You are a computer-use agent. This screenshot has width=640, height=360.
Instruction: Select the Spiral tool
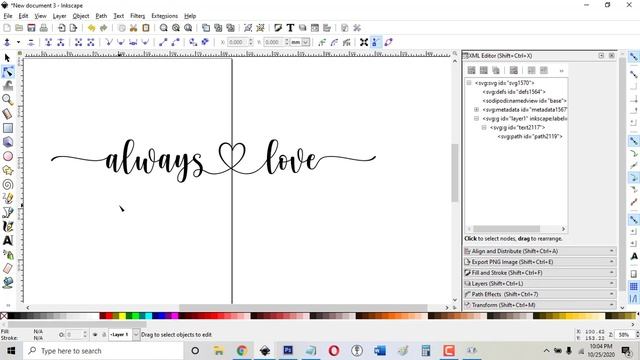[7, 184]
